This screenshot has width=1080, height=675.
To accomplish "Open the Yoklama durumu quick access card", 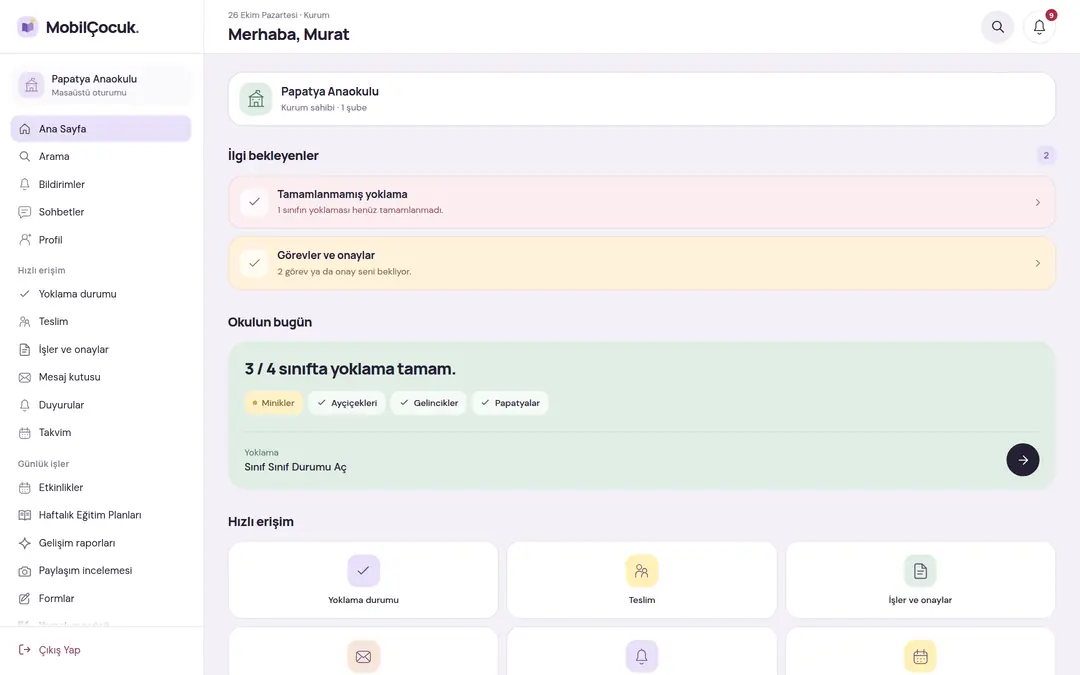I will 363,580.
